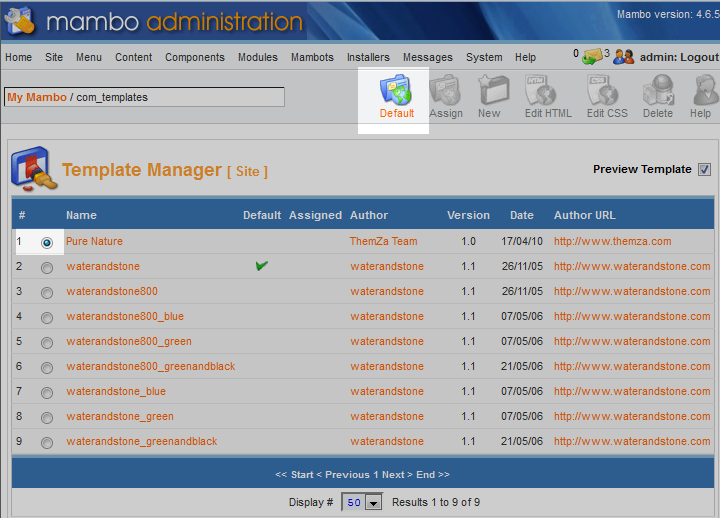720x518 pixels.
Task: Click the 17/04/10 date cell
Action: point(522,241)
